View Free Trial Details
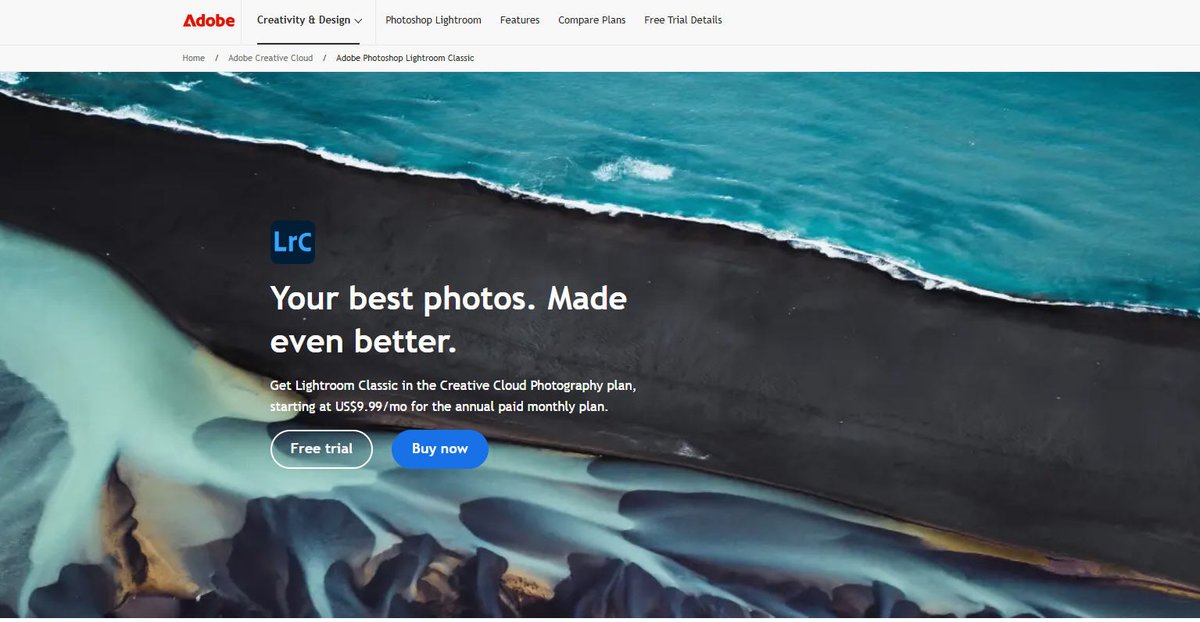Screen dimensions: 1200x622 point(683,20)
